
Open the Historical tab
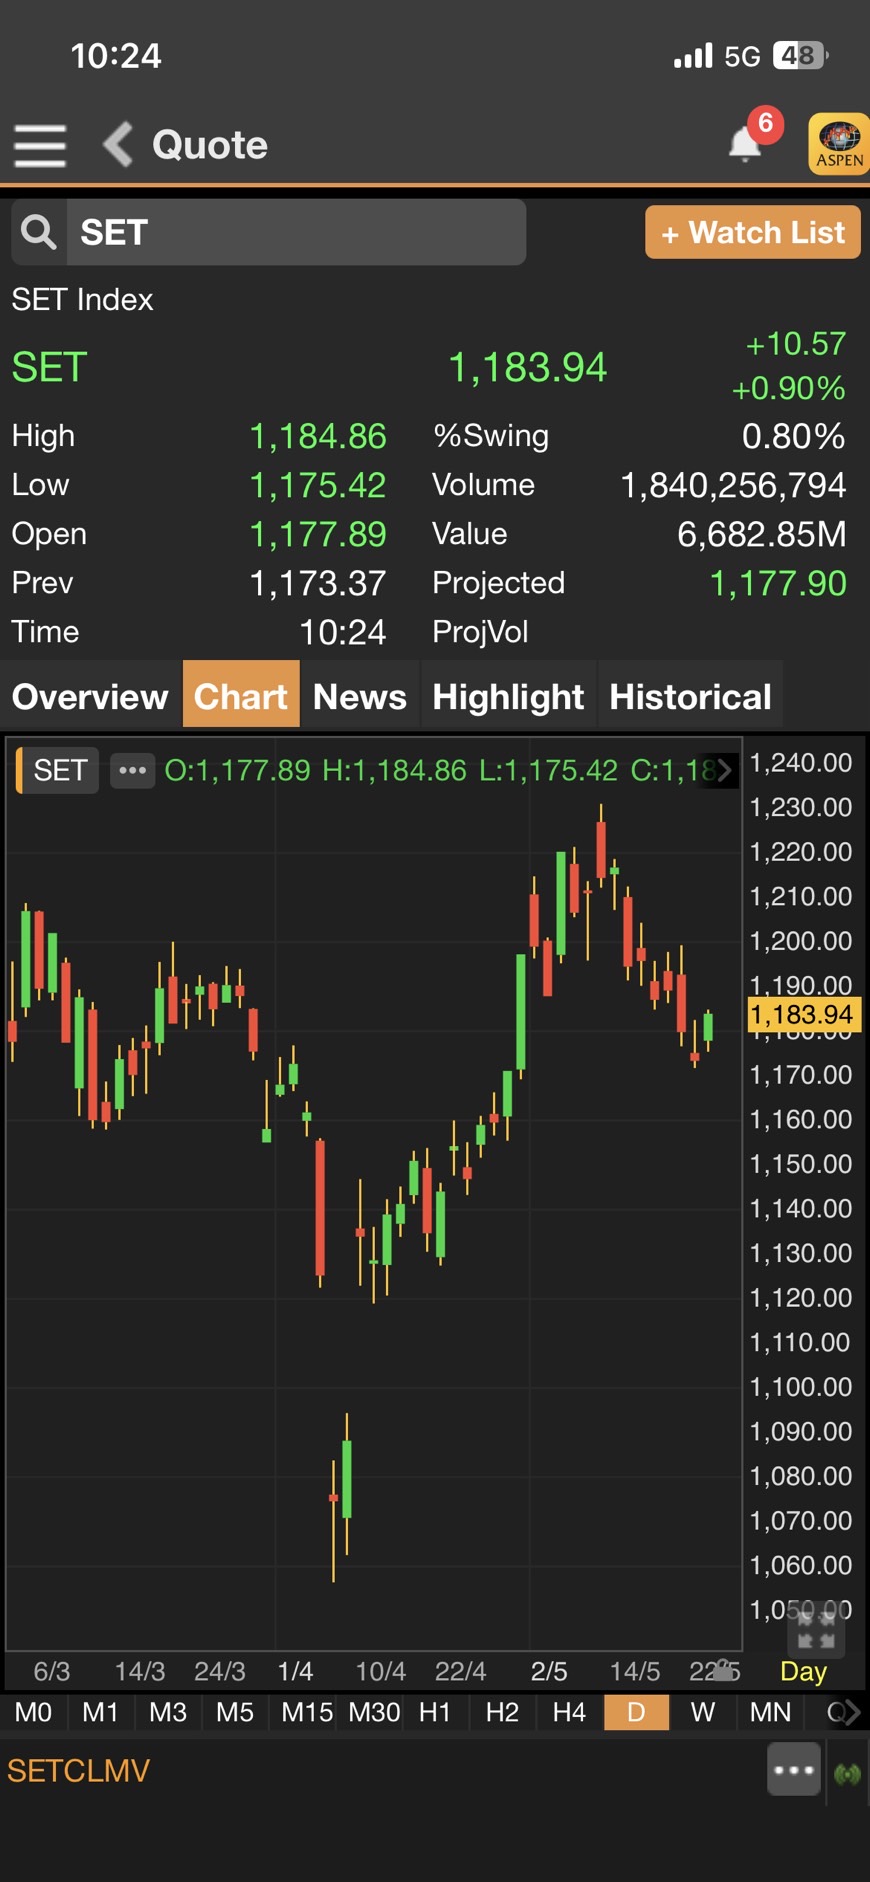click(690, 696)
